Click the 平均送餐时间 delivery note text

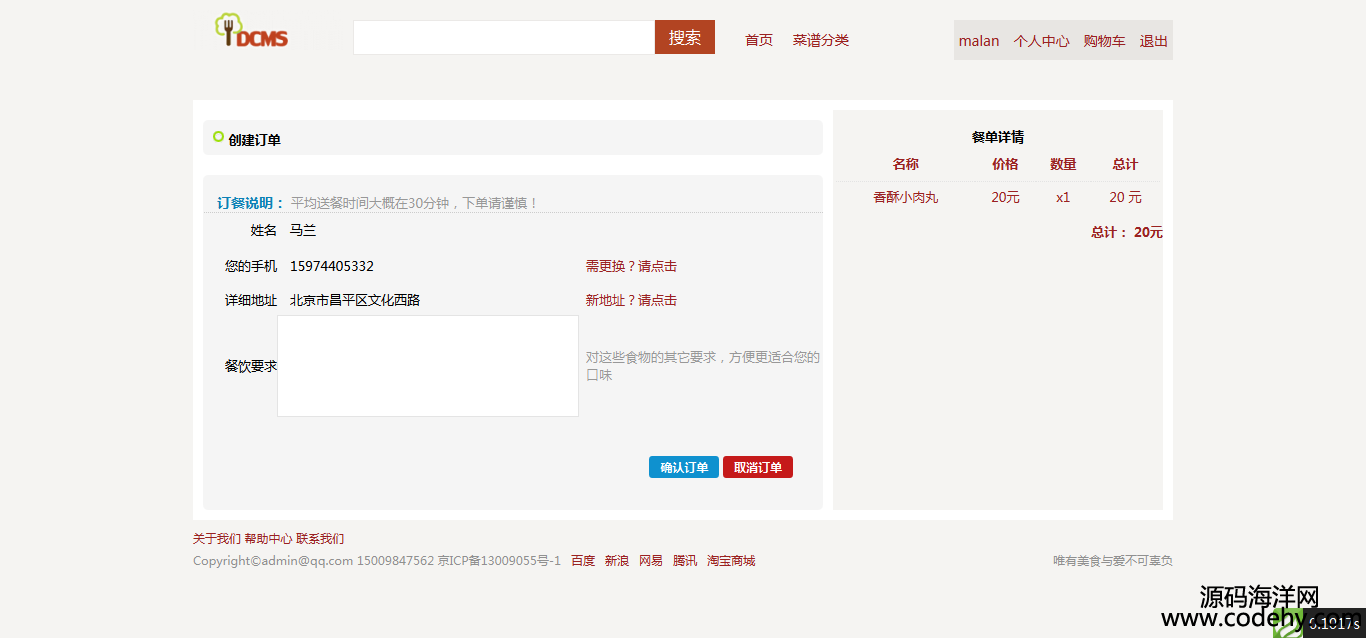point(415,203)
